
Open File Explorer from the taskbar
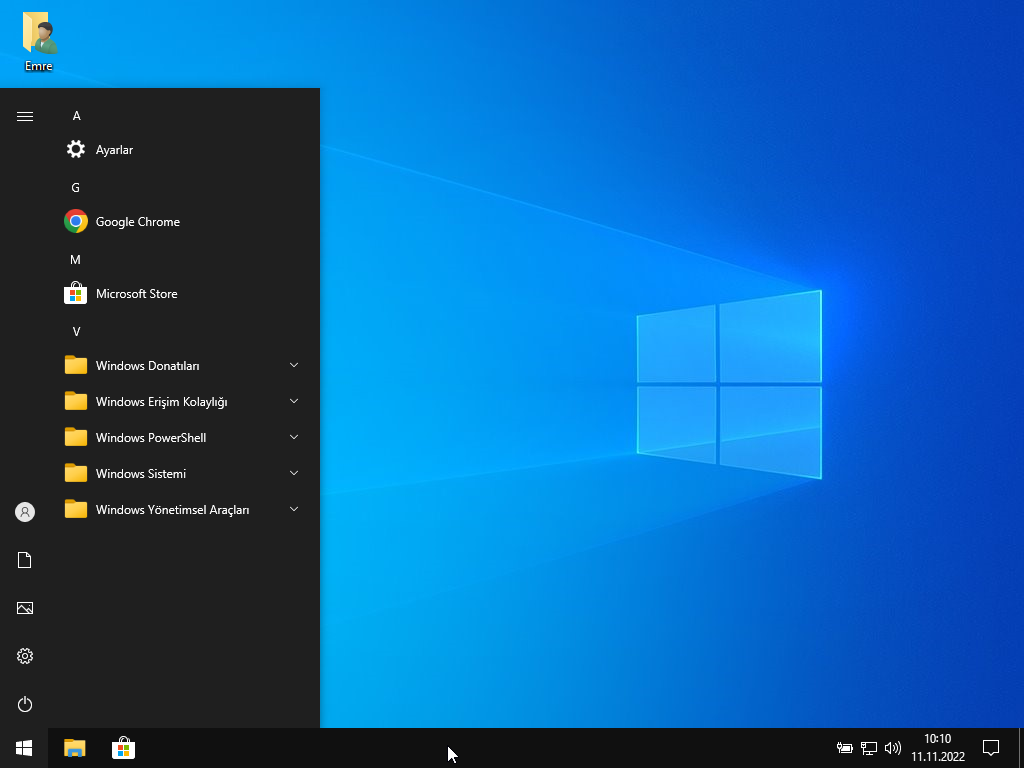tap(74, 747)
